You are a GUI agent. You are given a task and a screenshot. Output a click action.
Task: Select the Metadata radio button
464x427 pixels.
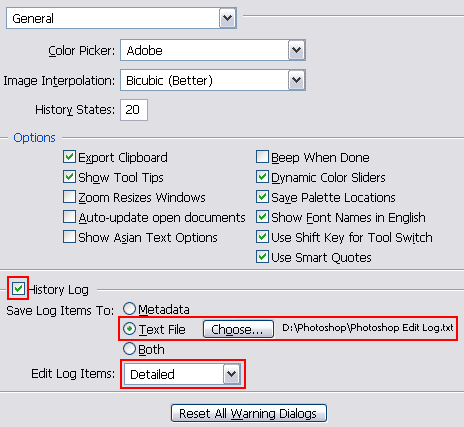coord(129,309)
